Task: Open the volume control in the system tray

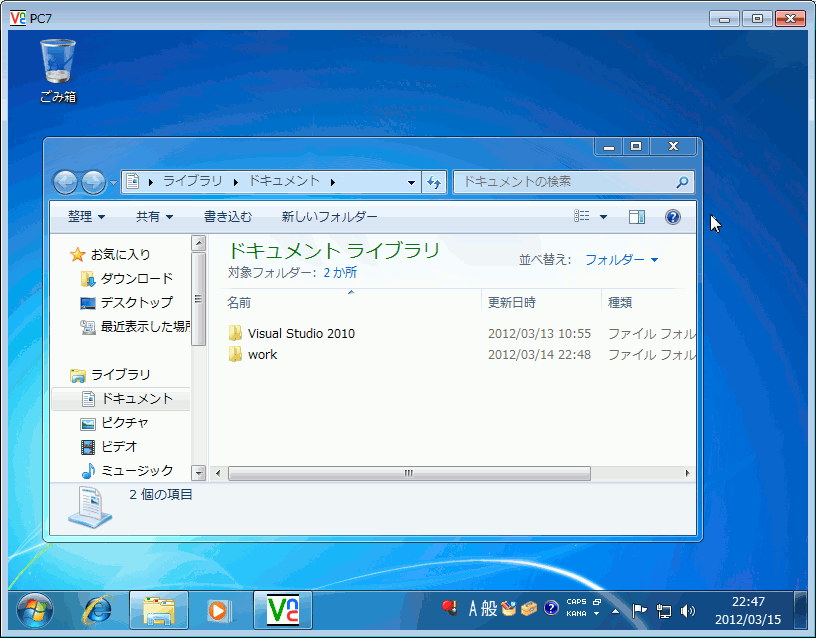Action: pyautogui.click(x=686, y=611)
